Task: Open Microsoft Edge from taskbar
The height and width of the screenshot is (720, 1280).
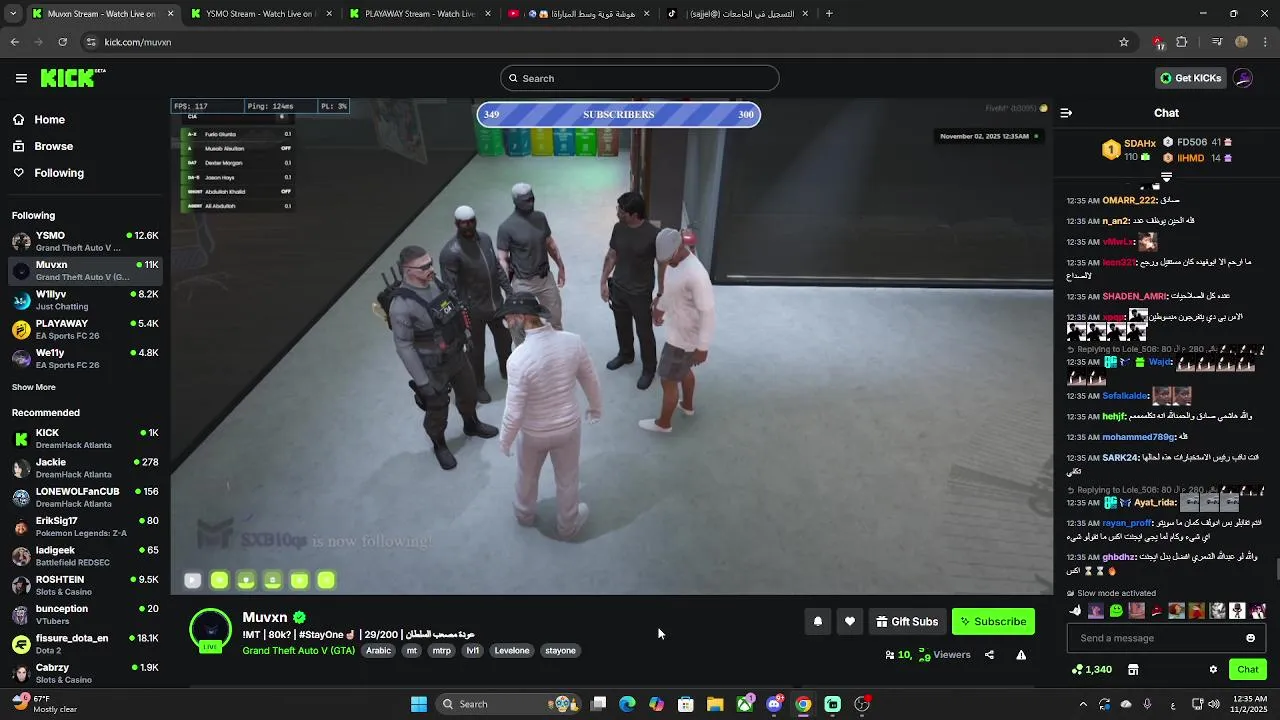Action: (x=627, y=704)
